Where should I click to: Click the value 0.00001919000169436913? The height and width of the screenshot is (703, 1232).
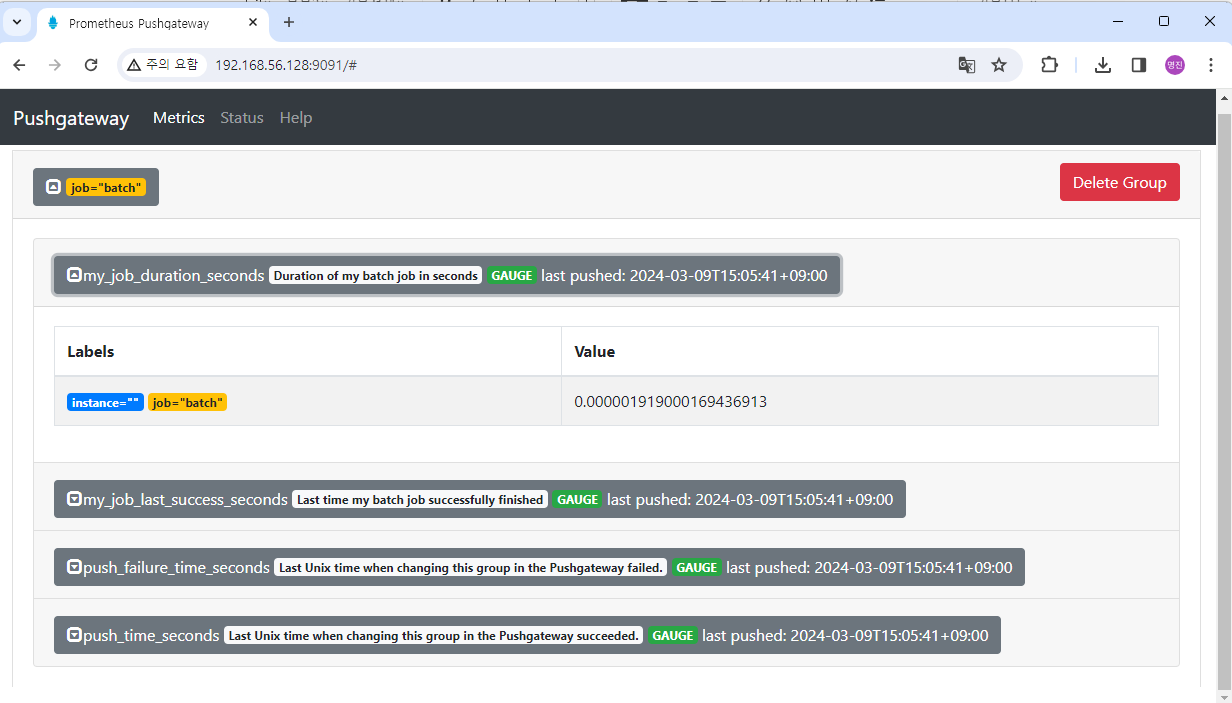pos(670,402)
